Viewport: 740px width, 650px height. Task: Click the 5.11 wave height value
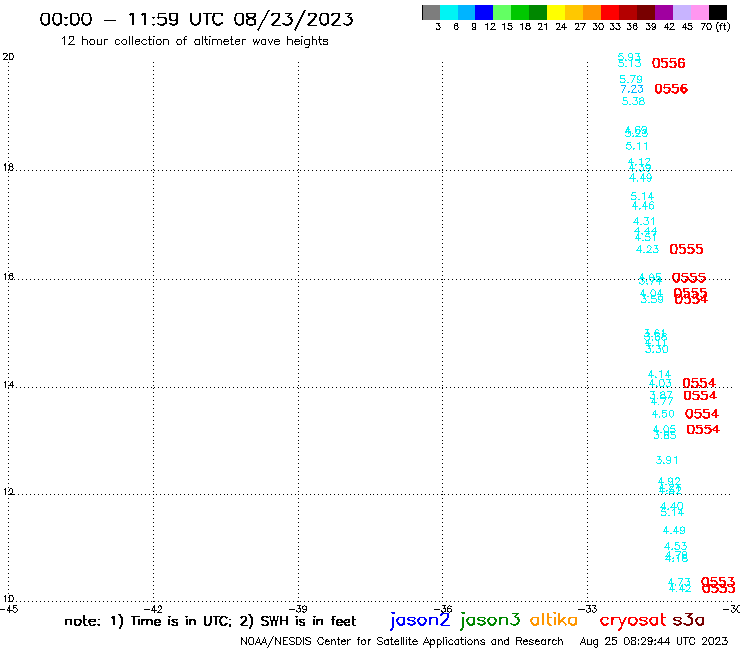click(637, 146)
